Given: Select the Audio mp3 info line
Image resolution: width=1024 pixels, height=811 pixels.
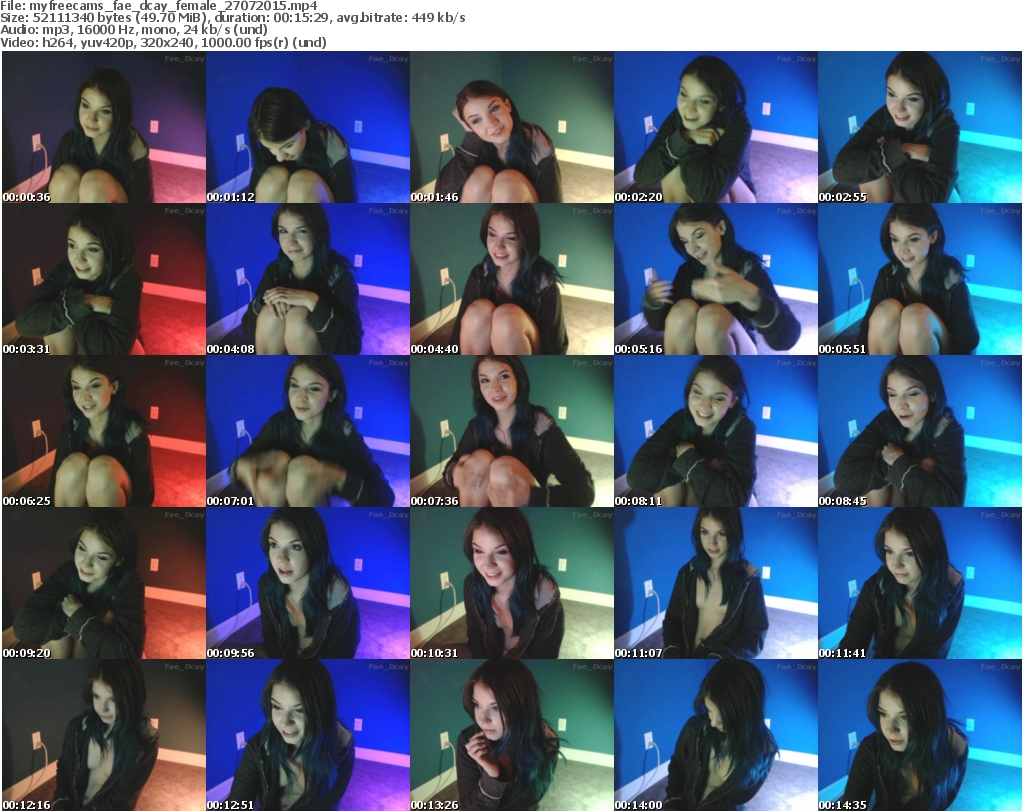Looking at the screenshot, I should 134,30.
